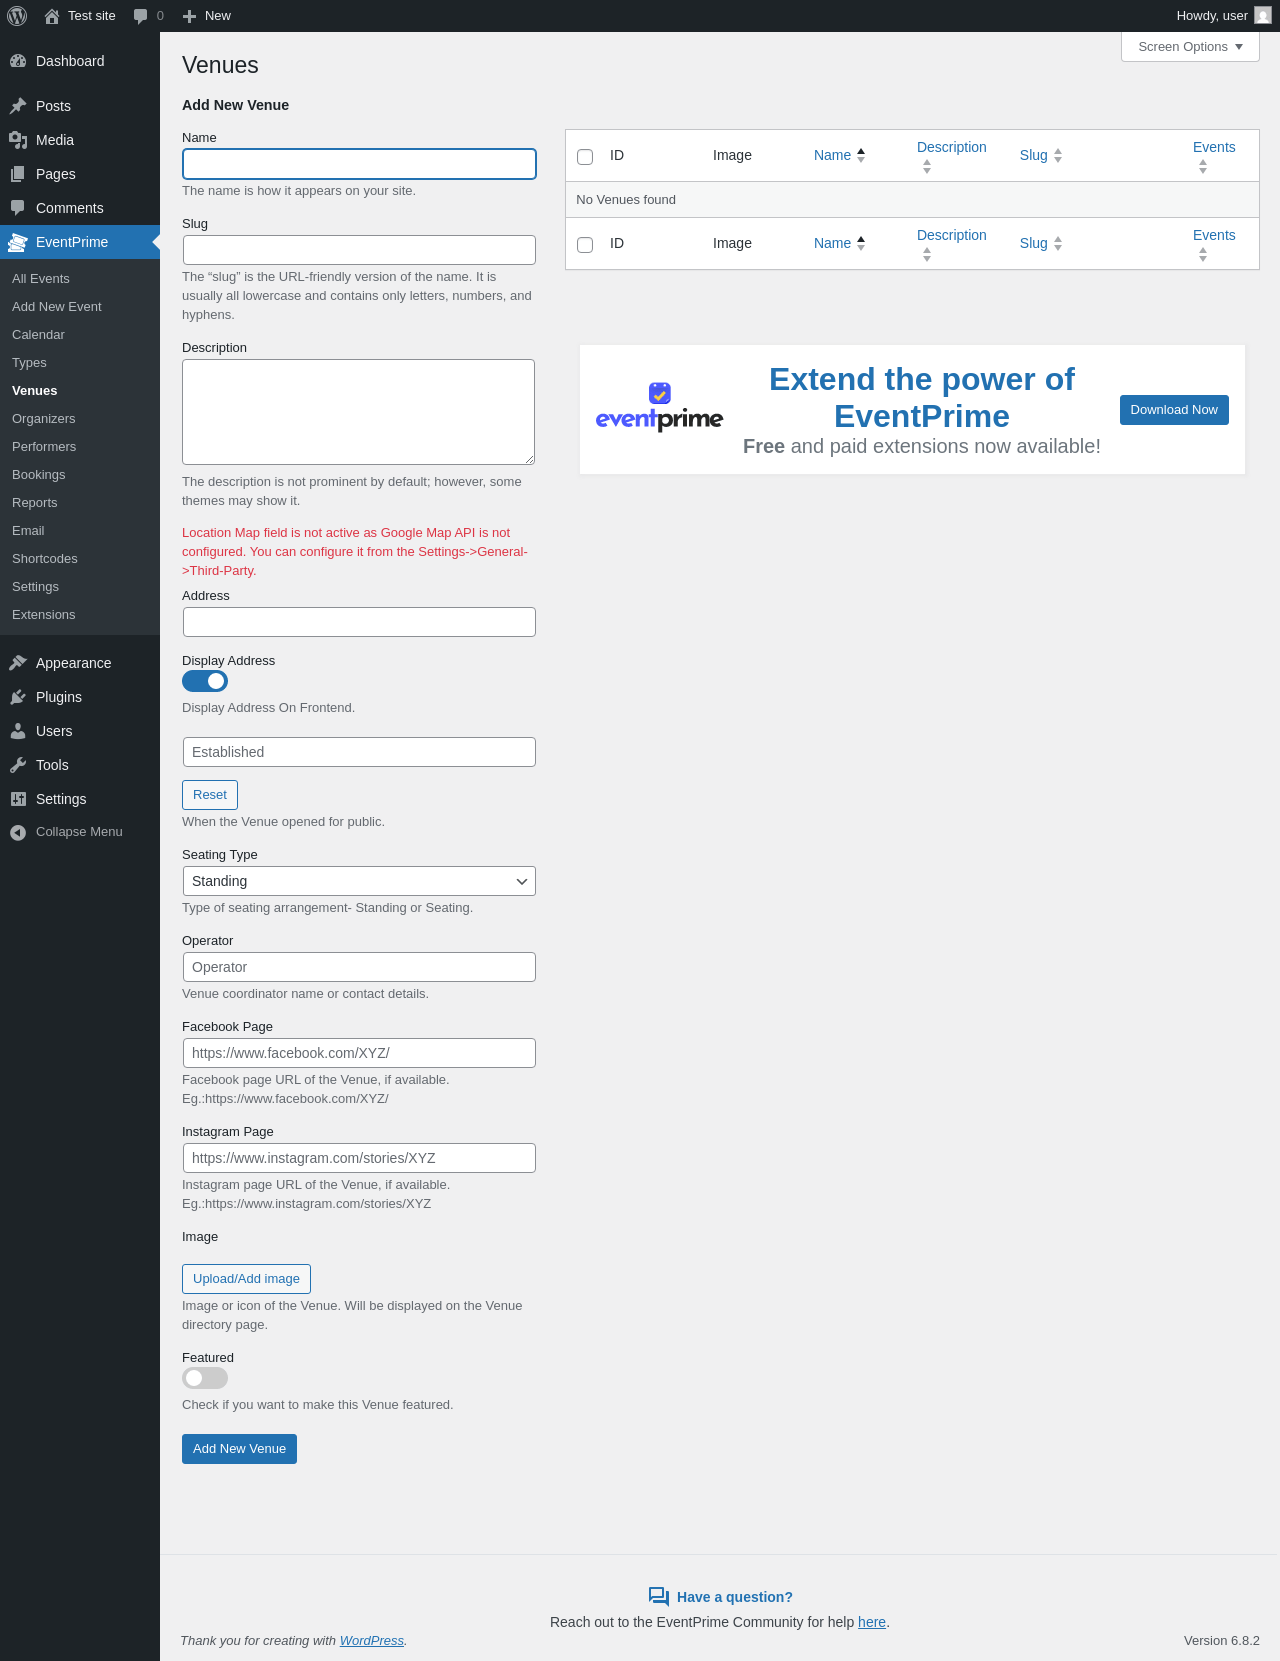Click the Appearance brush icon
1280x1661 pixels.
18,663
